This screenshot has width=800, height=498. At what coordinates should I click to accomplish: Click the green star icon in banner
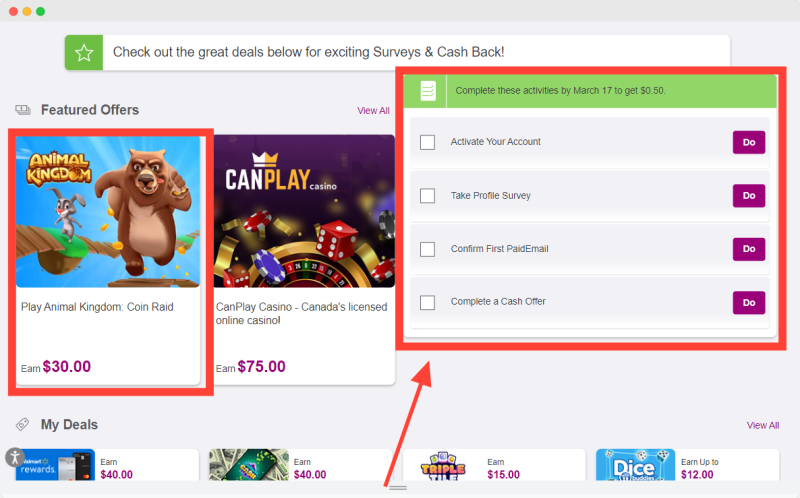click(x=84, y=53)
